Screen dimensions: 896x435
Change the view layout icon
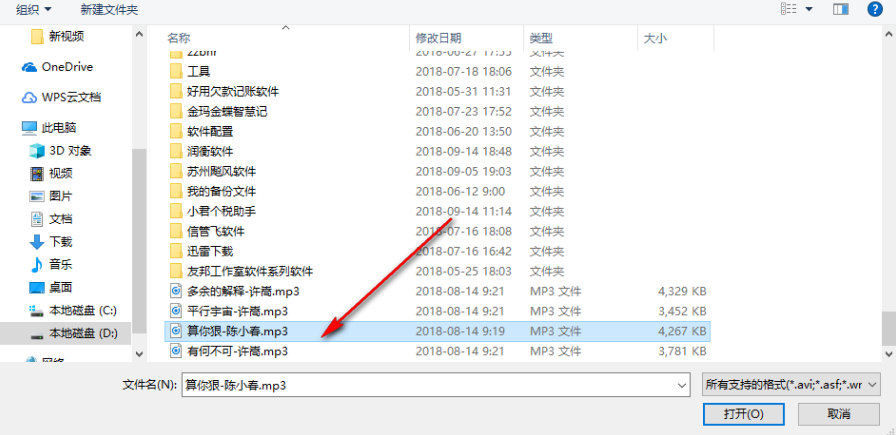coord(789,9)
